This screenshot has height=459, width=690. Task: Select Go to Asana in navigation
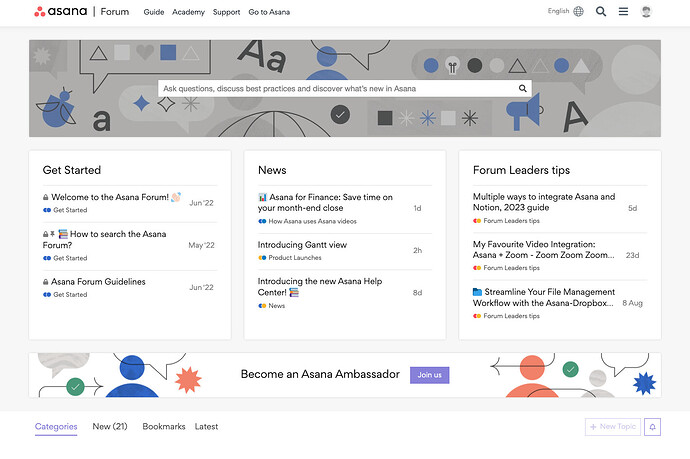269,12
